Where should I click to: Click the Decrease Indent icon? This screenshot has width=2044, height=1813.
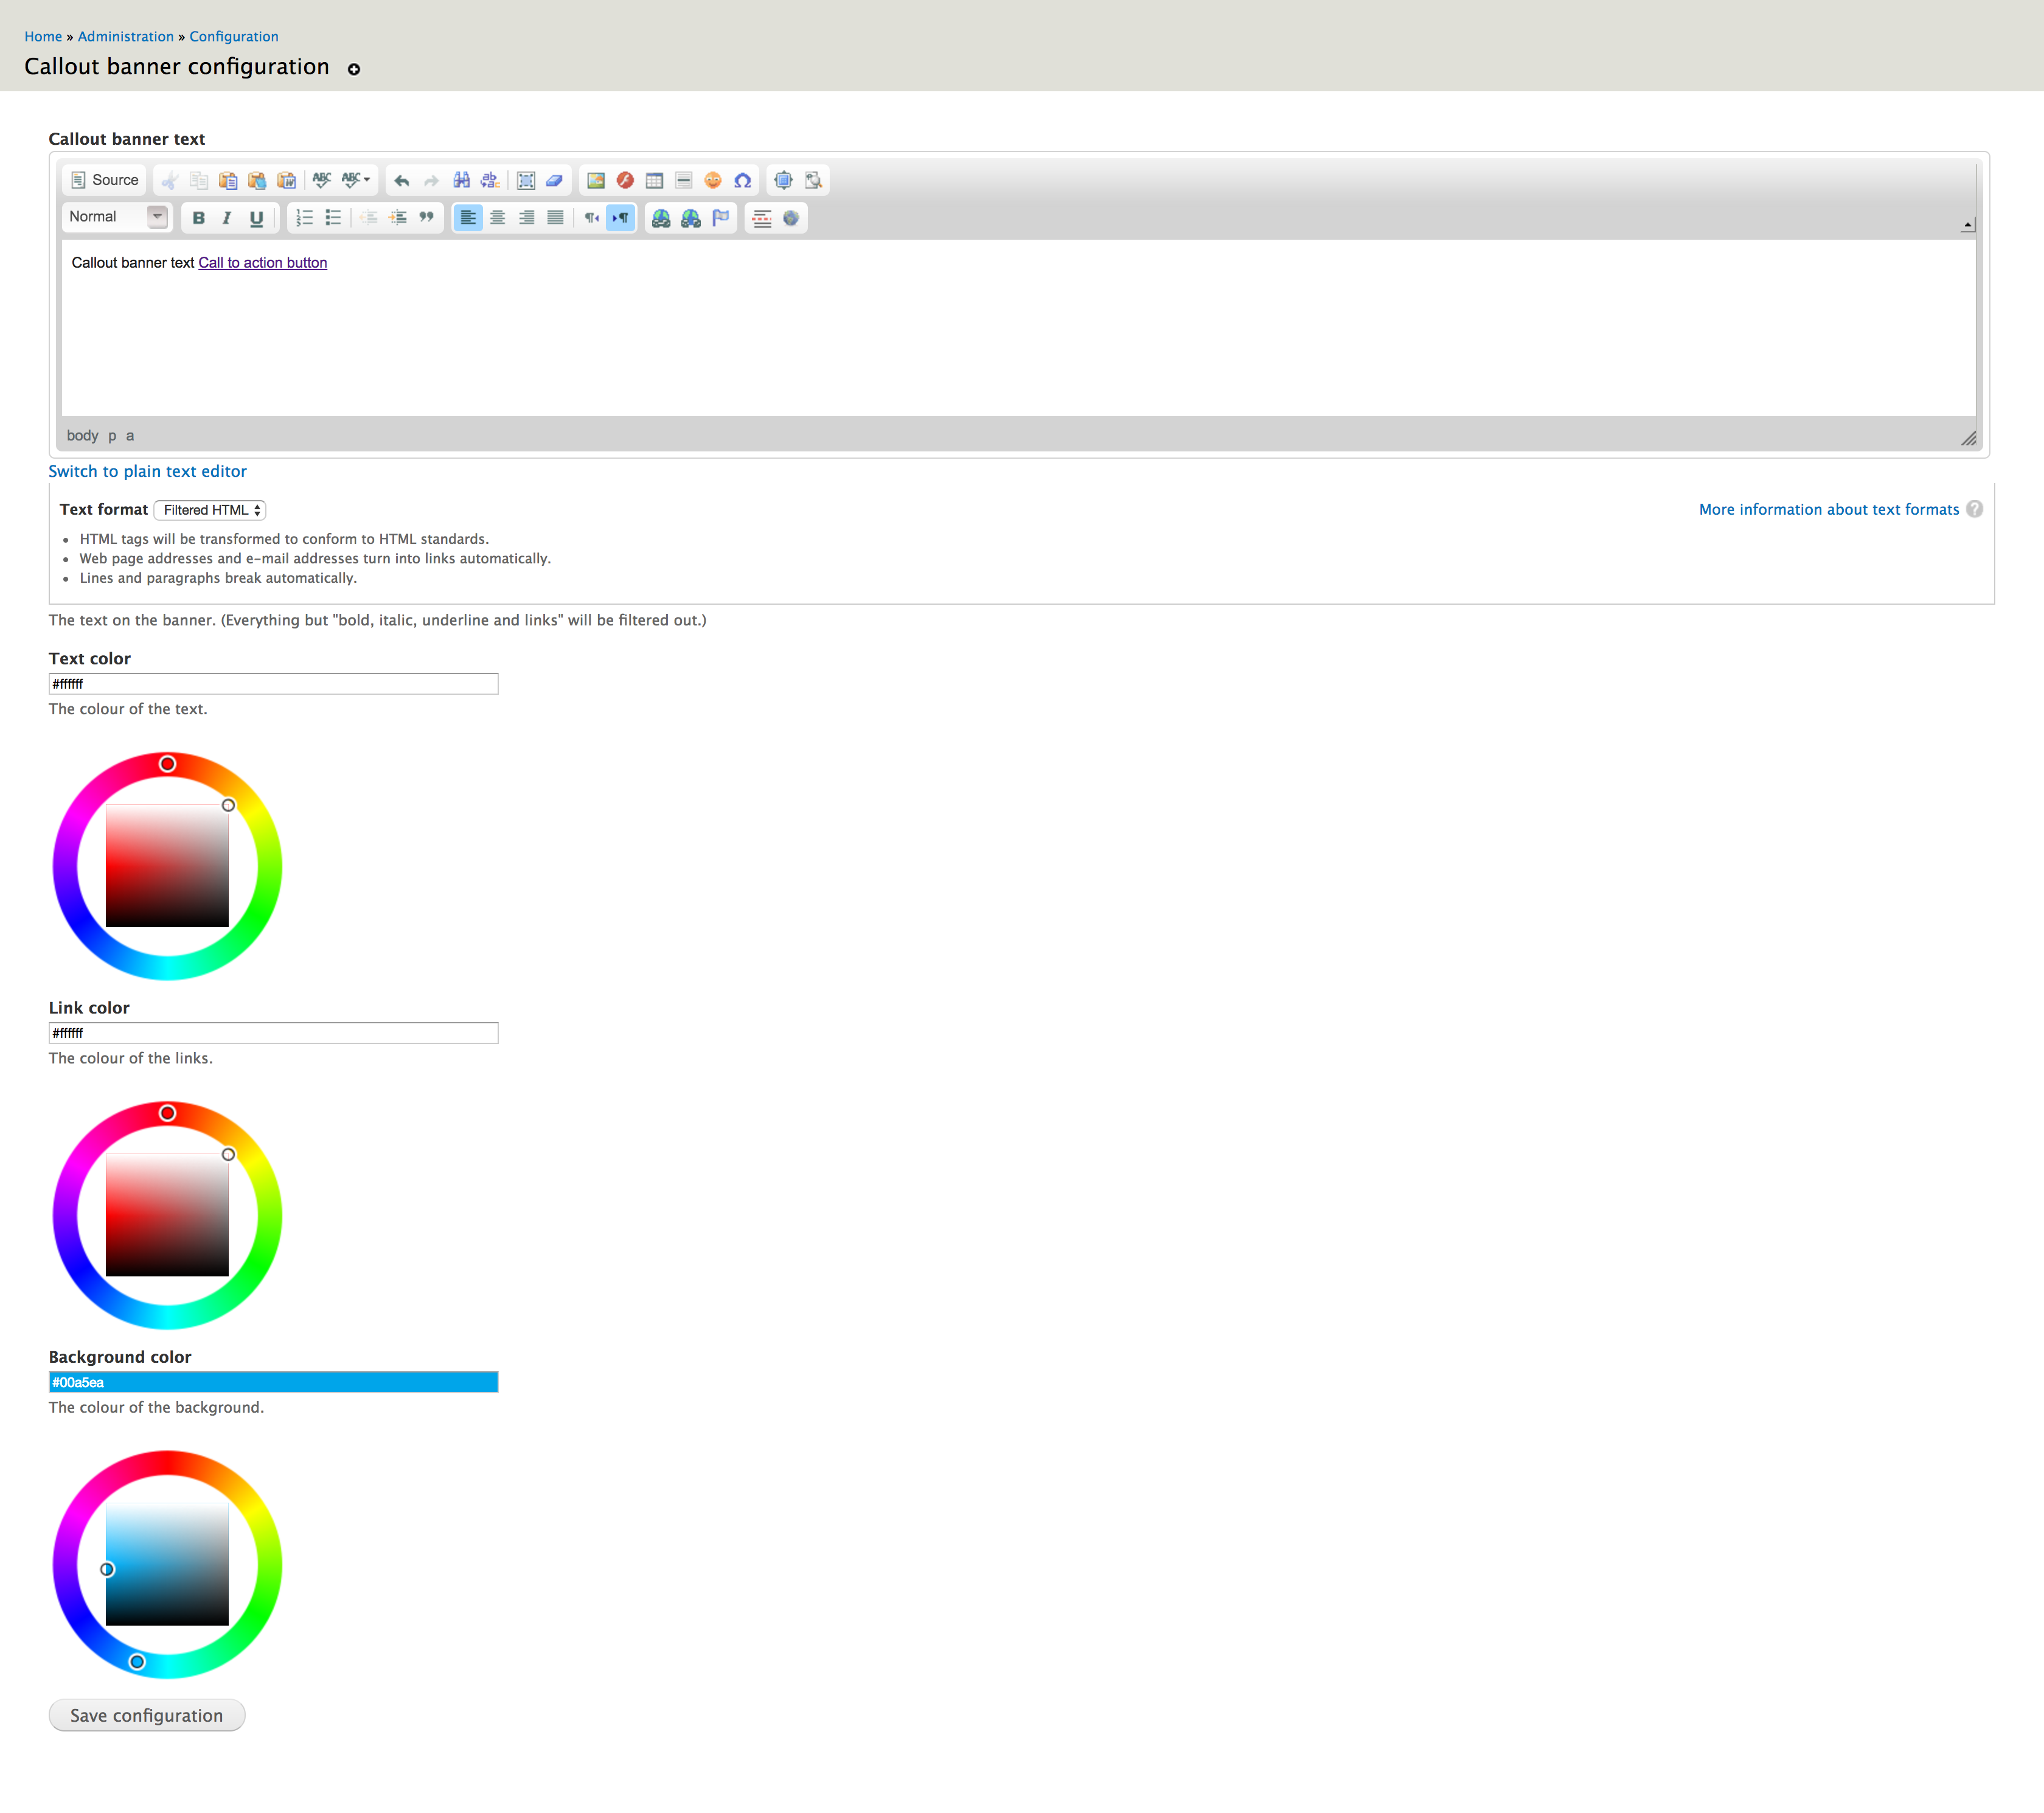coord(369,218)
